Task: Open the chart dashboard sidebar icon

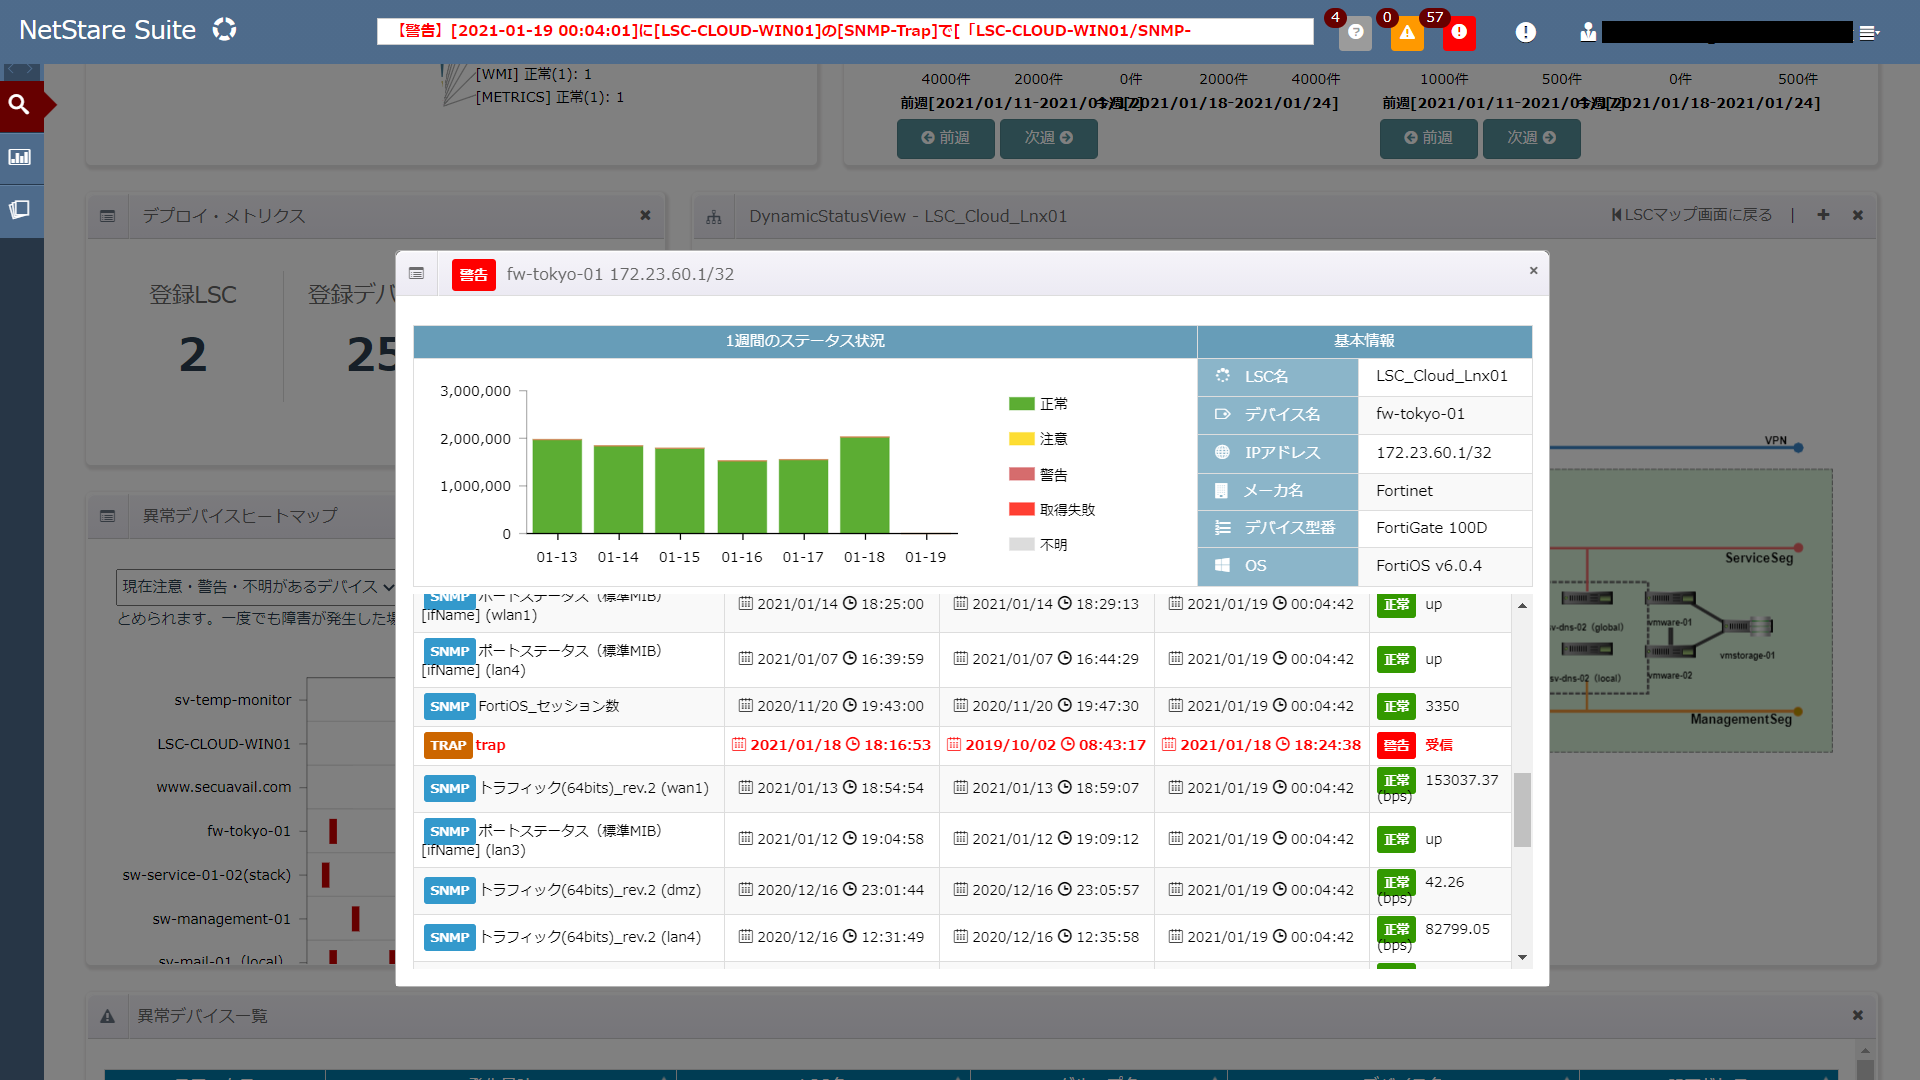Action: click(20, 157)
